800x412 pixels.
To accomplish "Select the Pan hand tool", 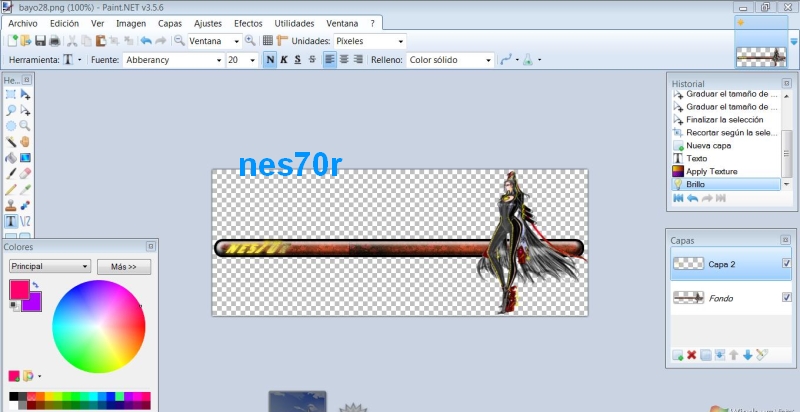I will click(25, 142).
